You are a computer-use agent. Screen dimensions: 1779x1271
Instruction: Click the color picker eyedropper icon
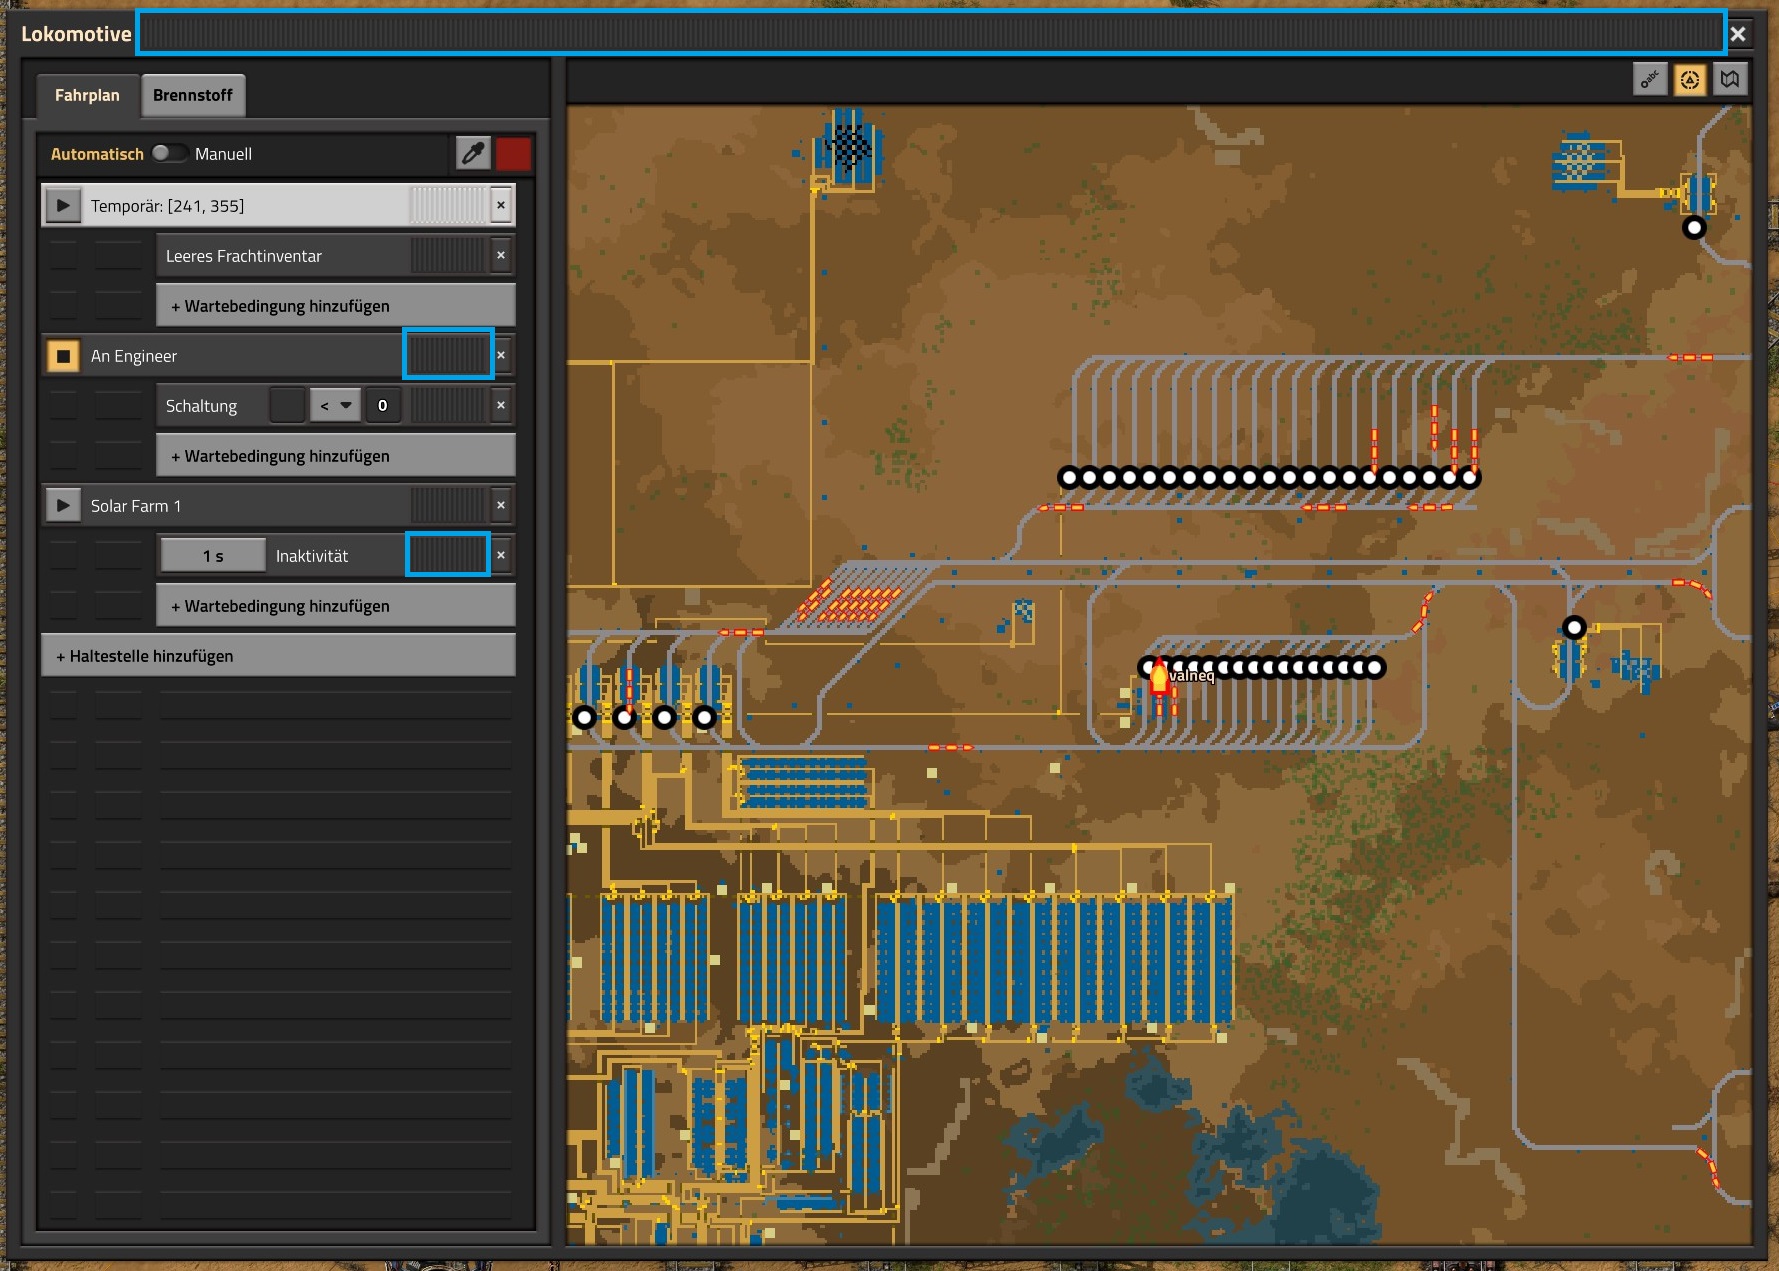473,153
